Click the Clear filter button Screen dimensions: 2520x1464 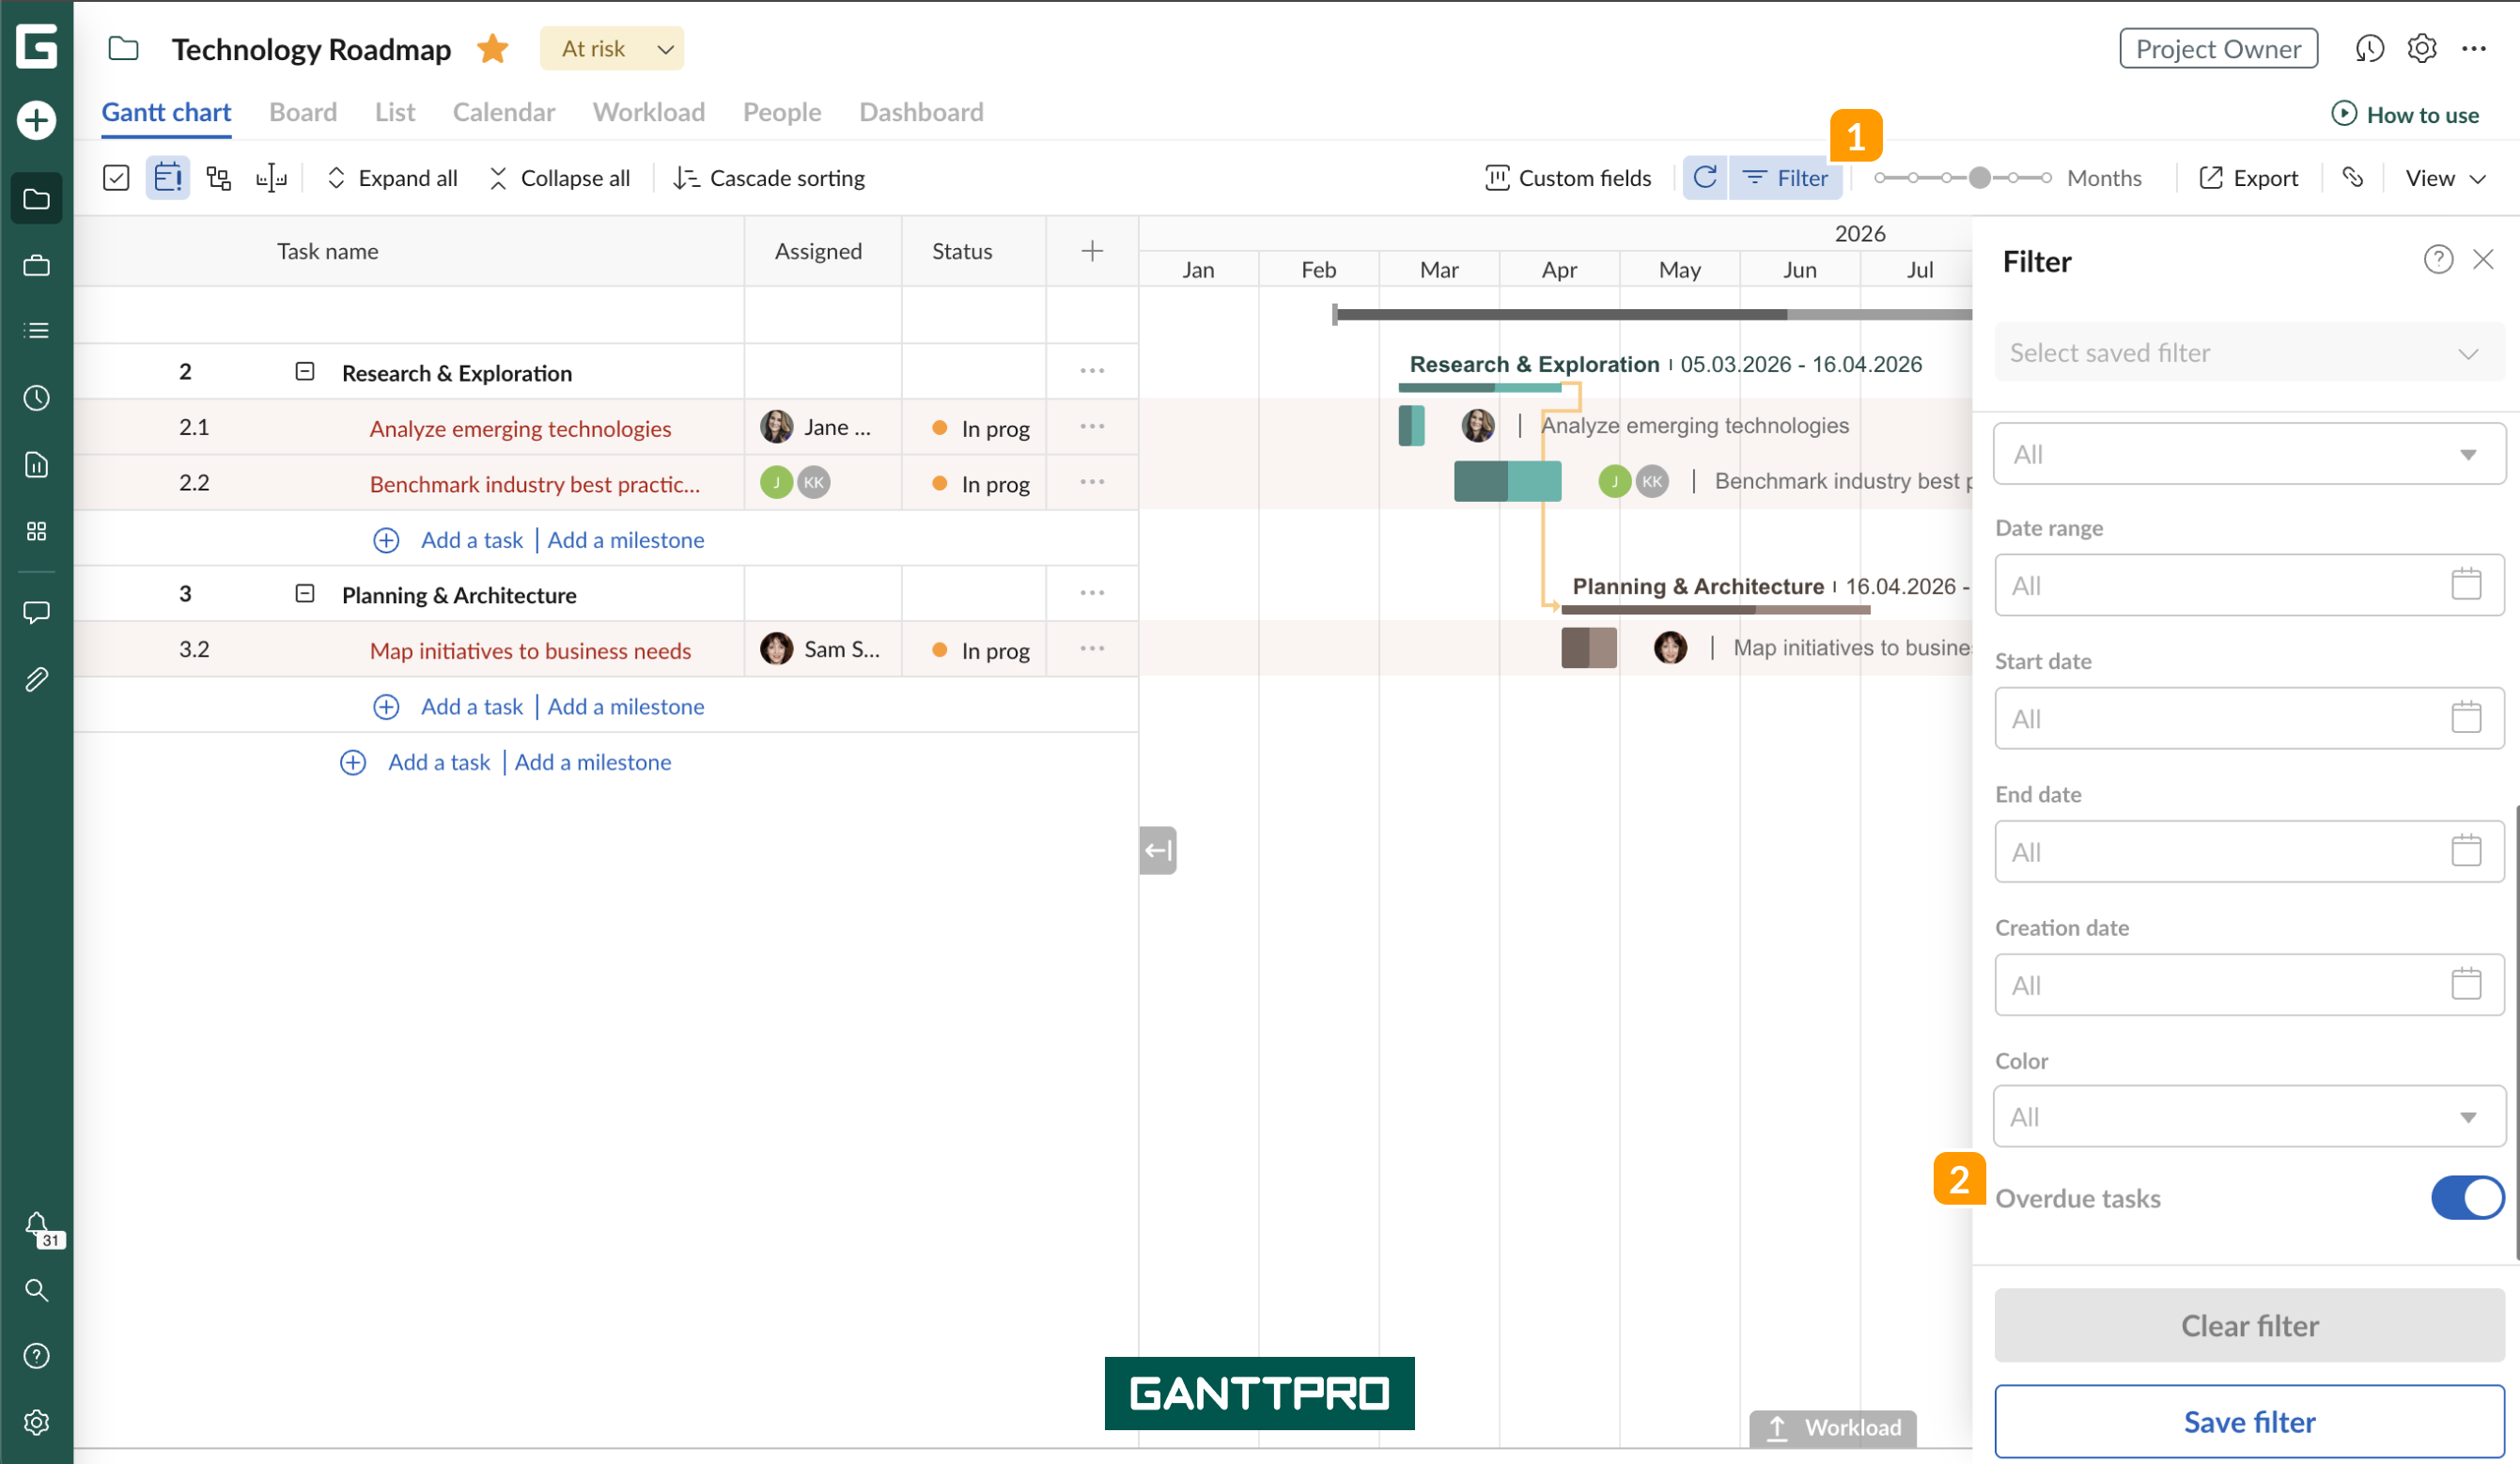point(2248,1325)
